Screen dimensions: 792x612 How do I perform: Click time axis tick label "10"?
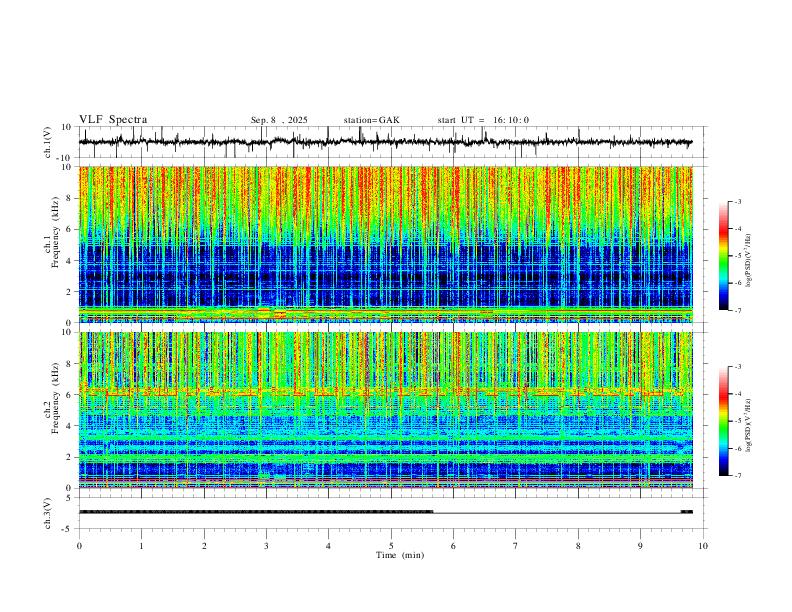[703, 546]
